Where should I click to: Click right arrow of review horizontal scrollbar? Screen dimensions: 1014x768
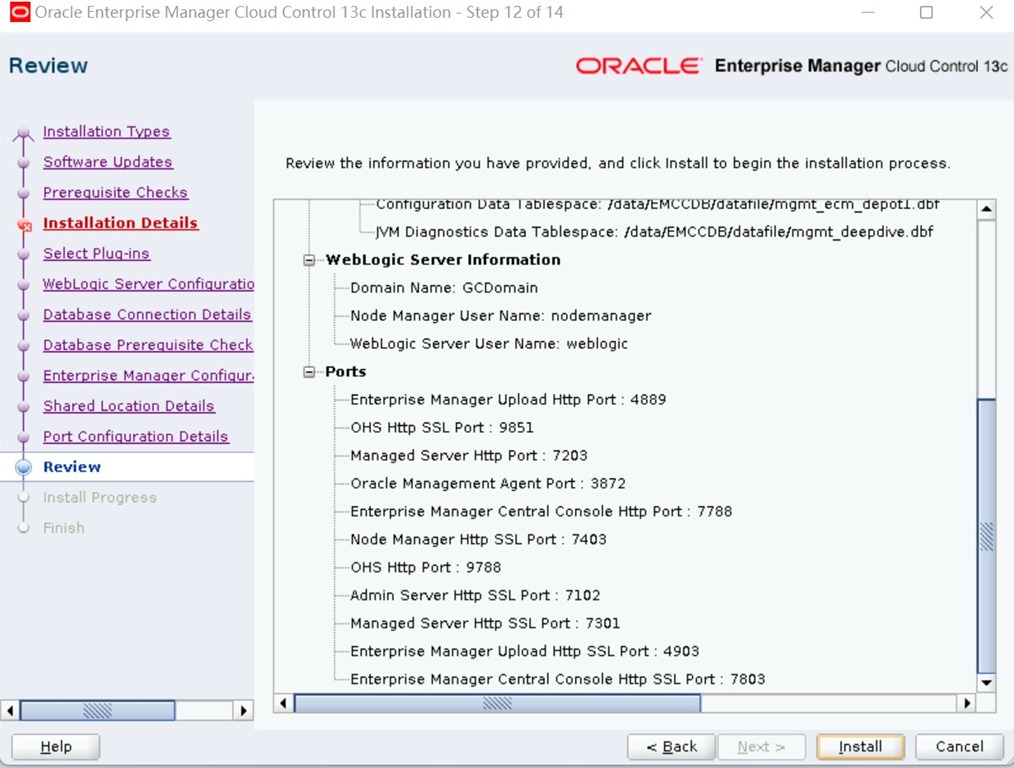[x=967, y=703]
